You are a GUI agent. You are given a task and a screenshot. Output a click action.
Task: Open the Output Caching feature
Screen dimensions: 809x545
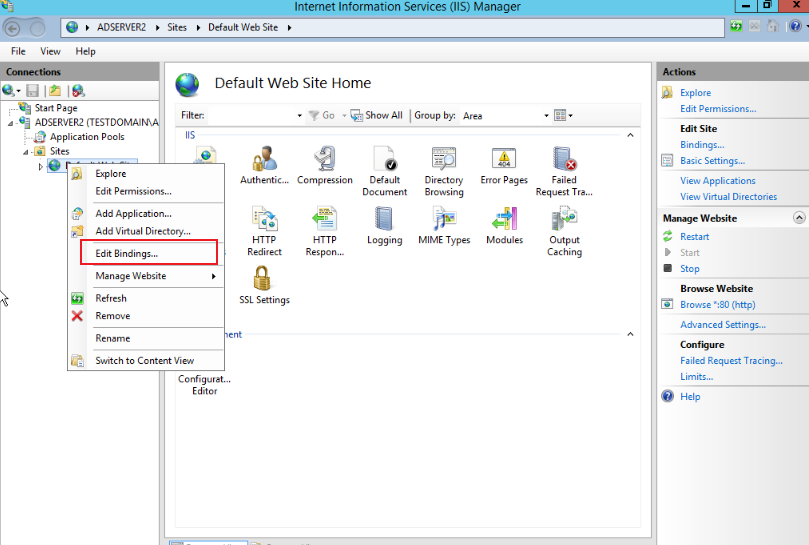tap(564, 231)
